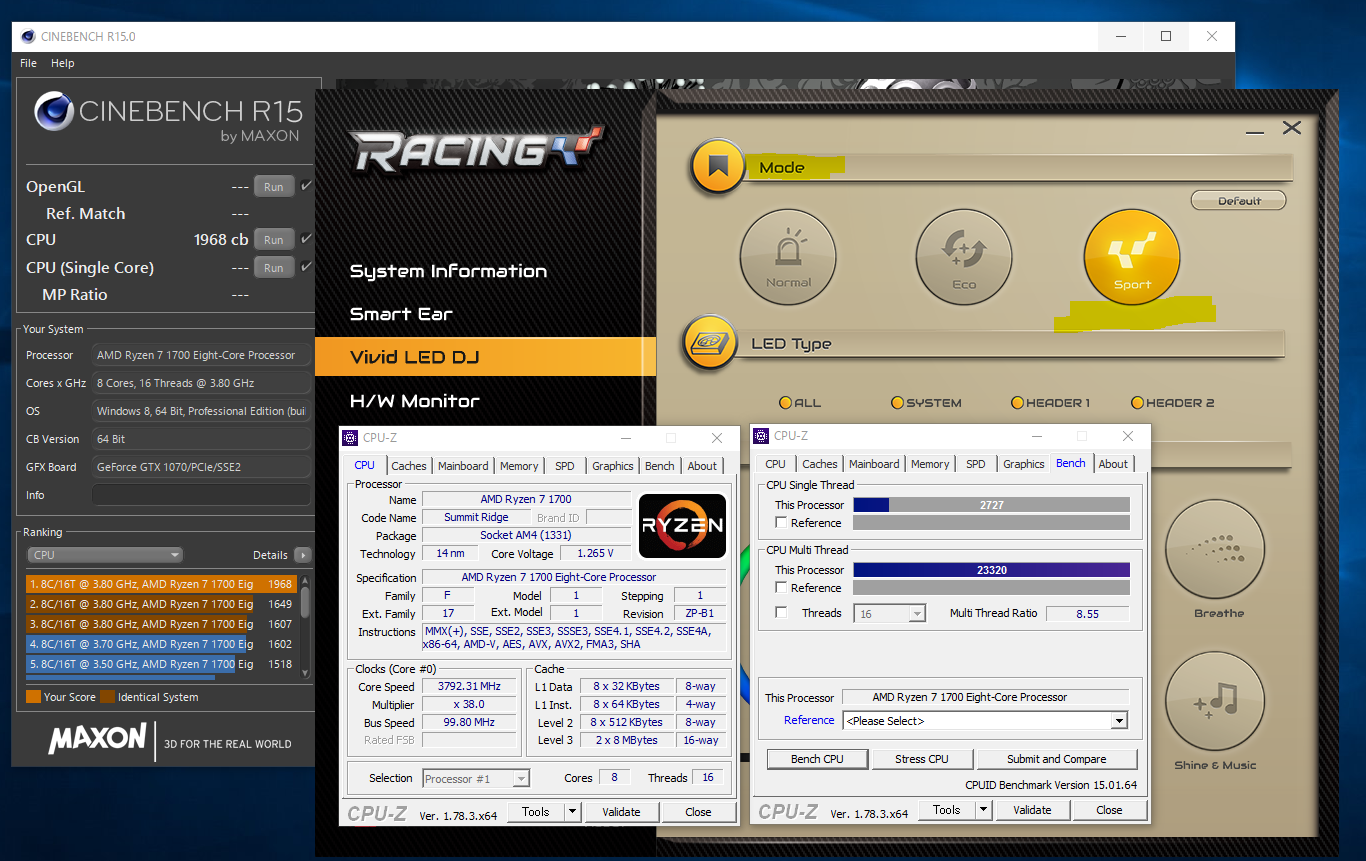Expand ranking Details arrow
This screenshot has height=861, width=1366.
click(302, 555)
